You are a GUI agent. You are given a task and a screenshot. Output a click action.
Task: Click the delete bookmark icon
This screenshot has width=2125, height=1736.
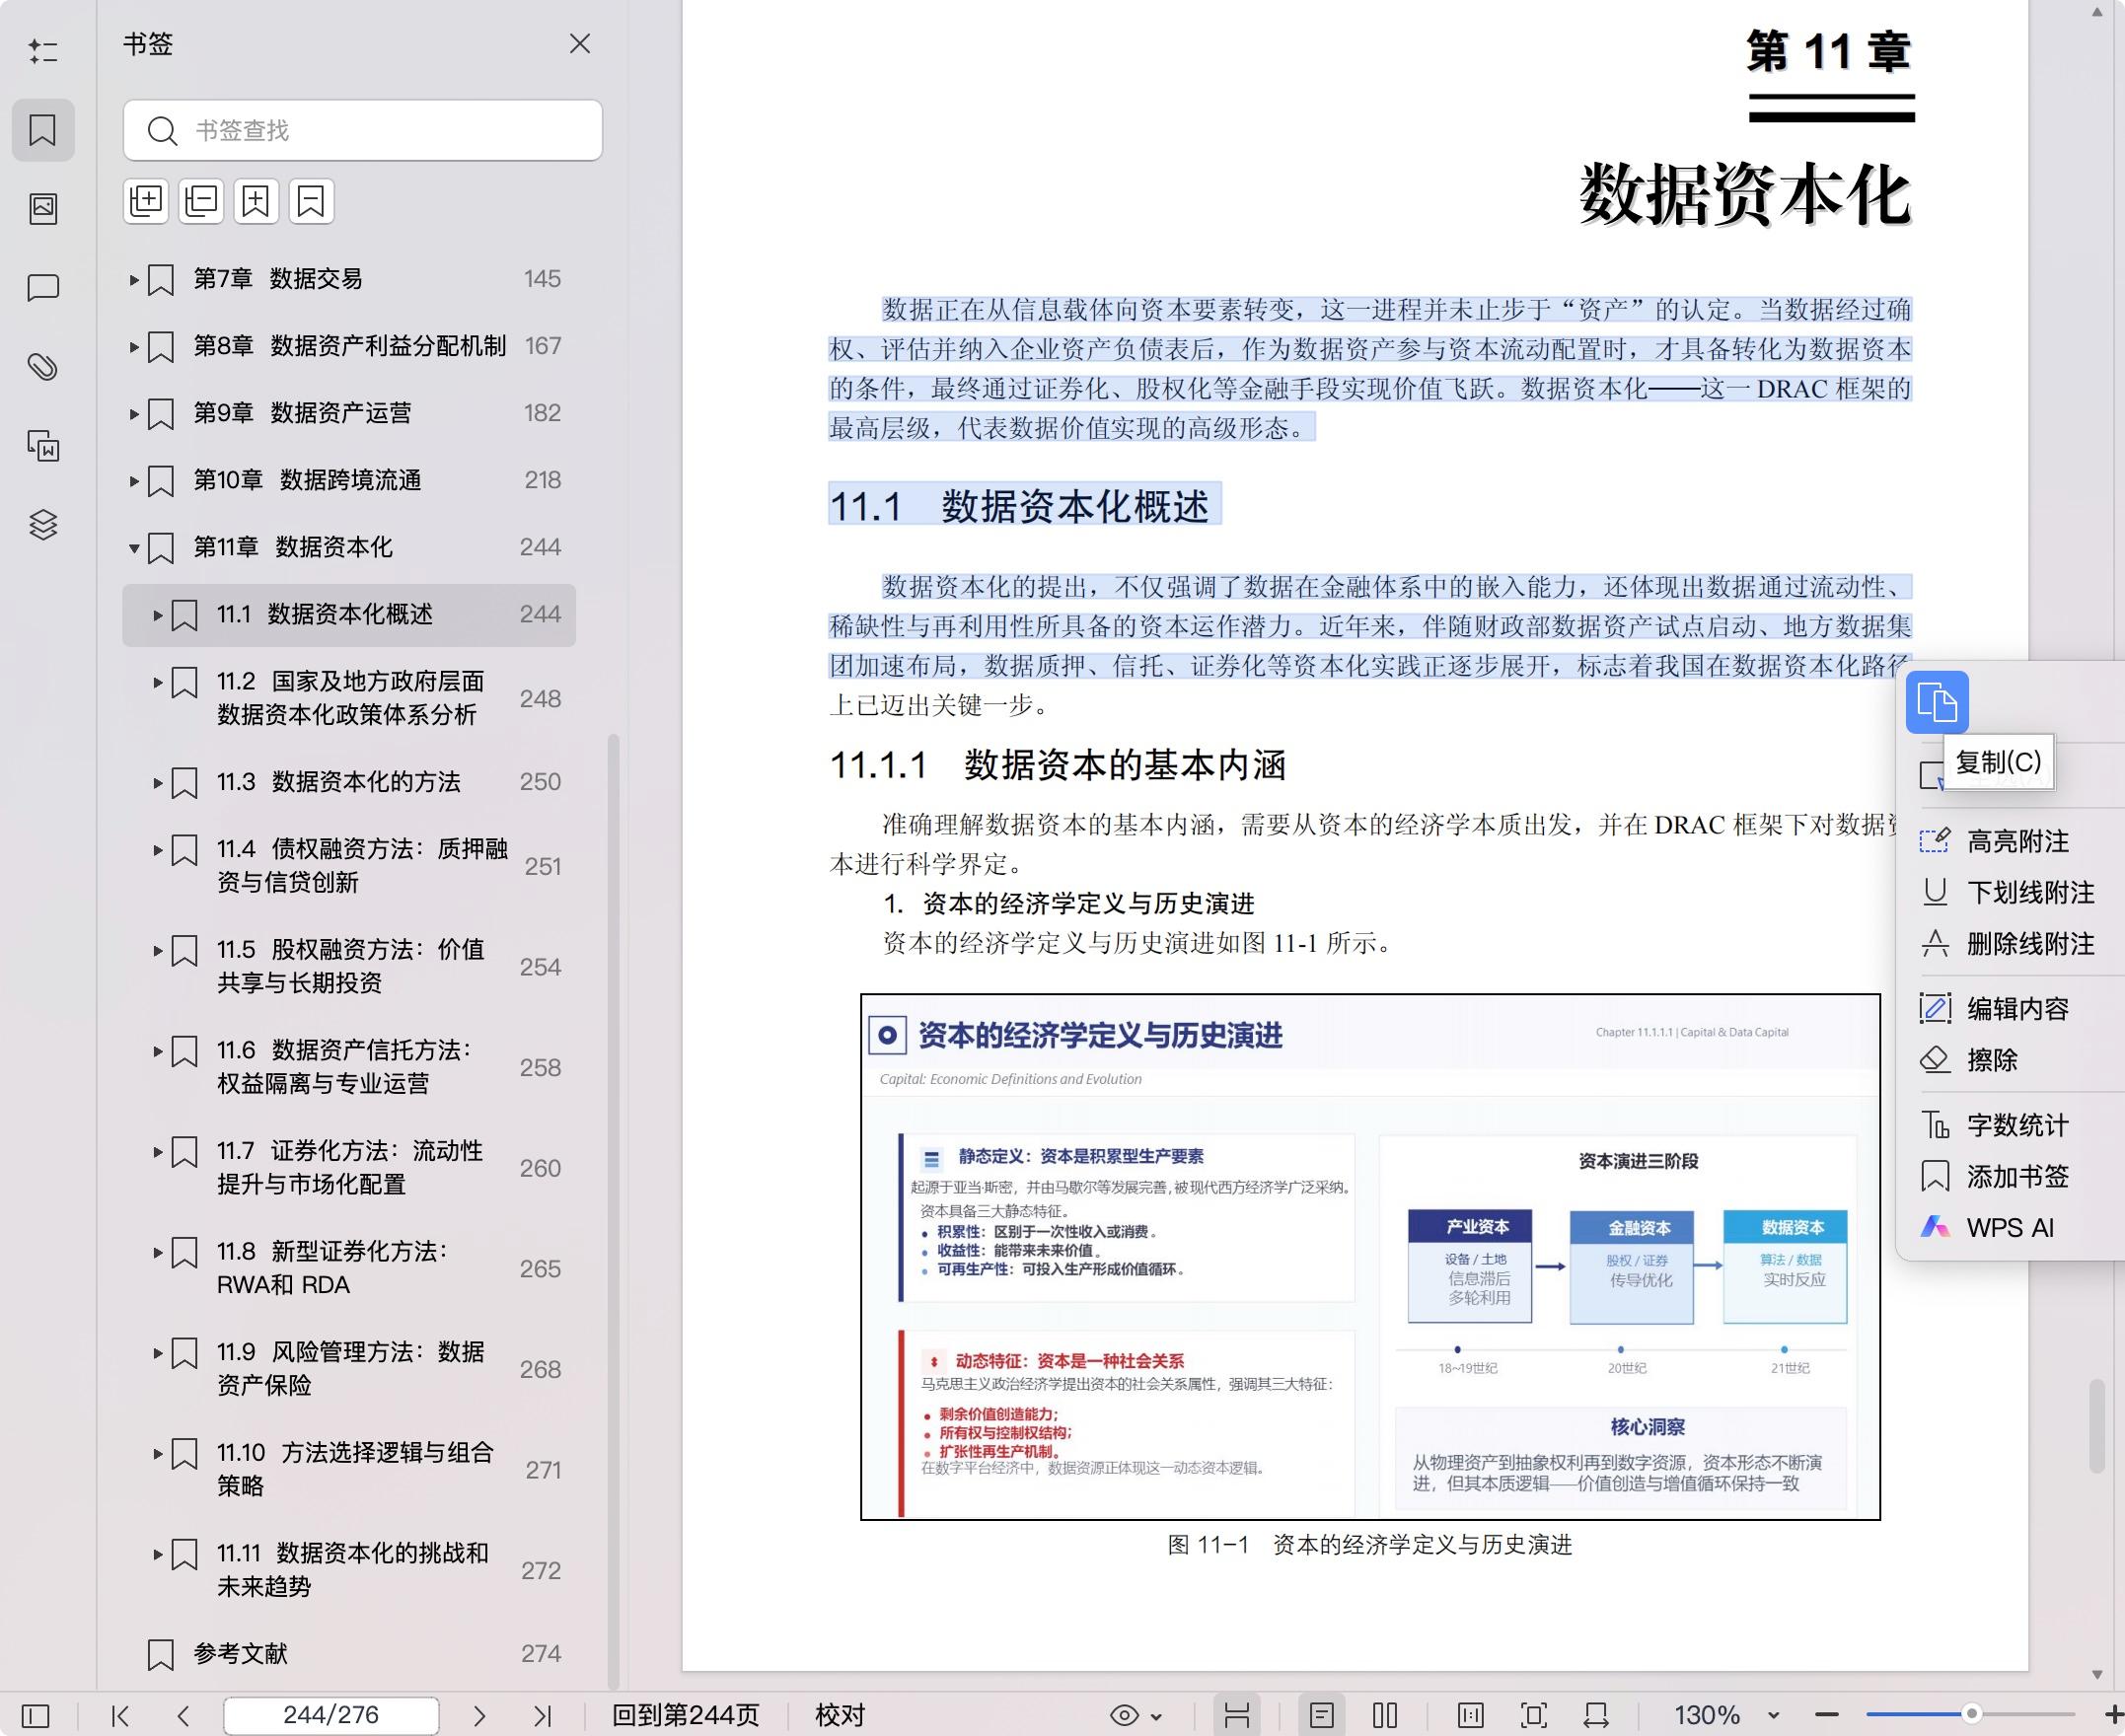pyautogui.click(x=311, y=201)
